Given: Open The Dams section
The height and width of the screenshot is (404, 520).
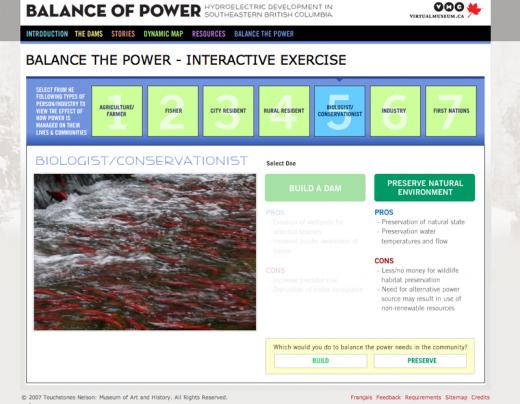Looking at the screenshot, I should [89, 34].
